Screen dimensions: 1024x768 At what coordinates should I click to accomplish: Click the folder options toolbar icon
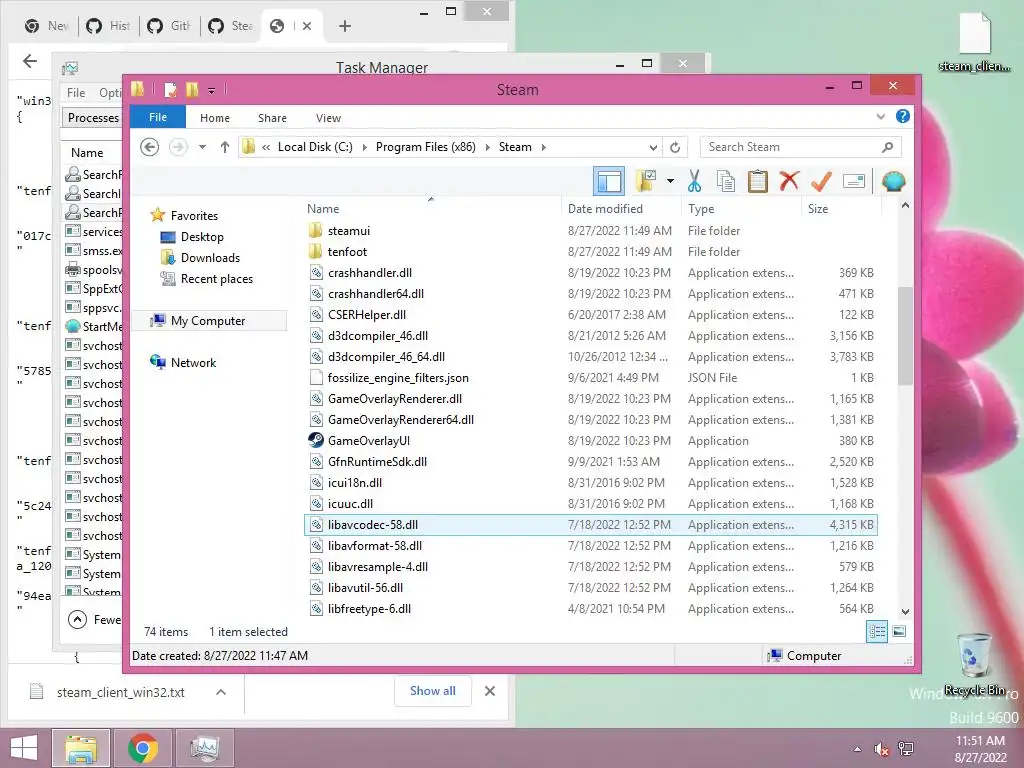(646, 181)
